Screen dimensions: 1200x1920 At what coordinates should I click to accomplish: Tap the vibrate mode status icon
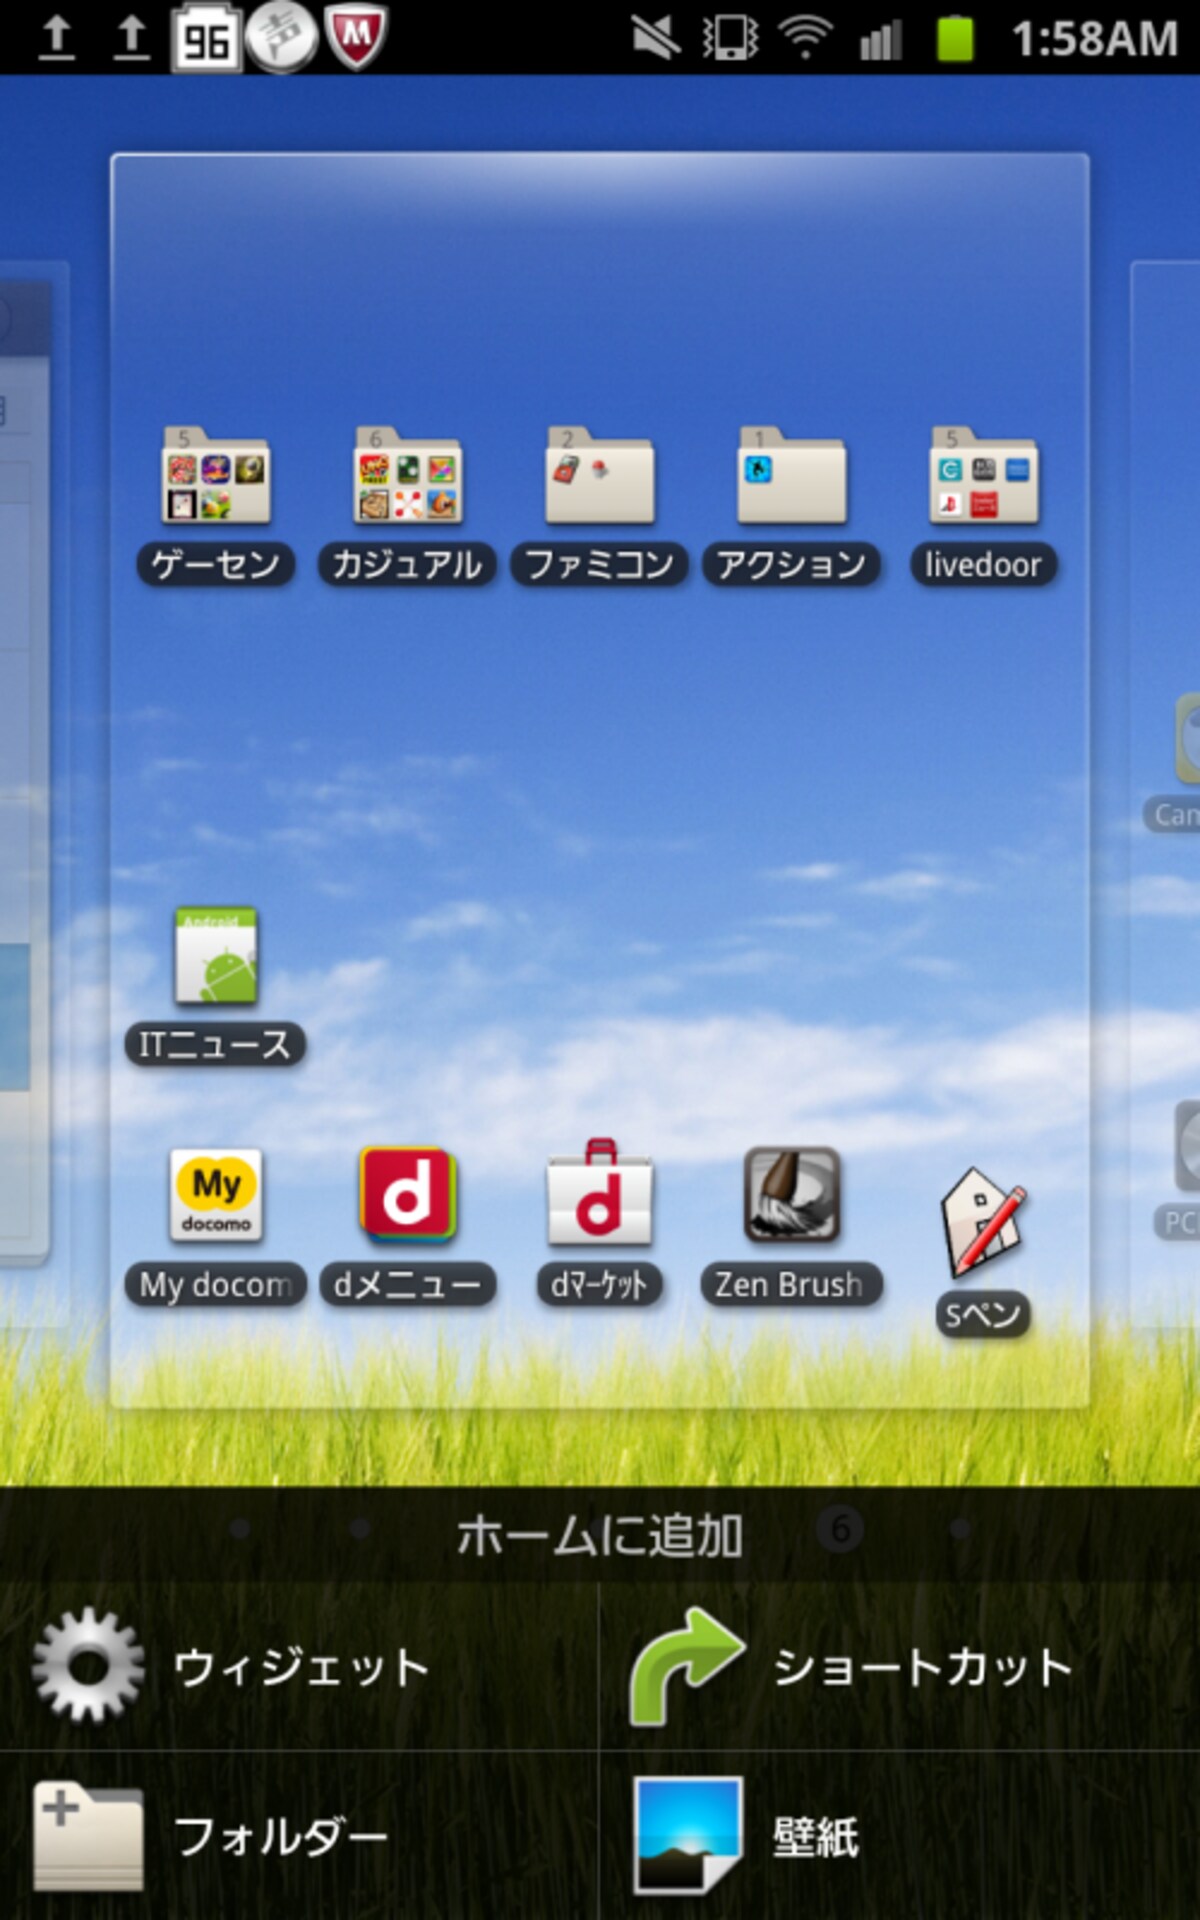[731, 38]
